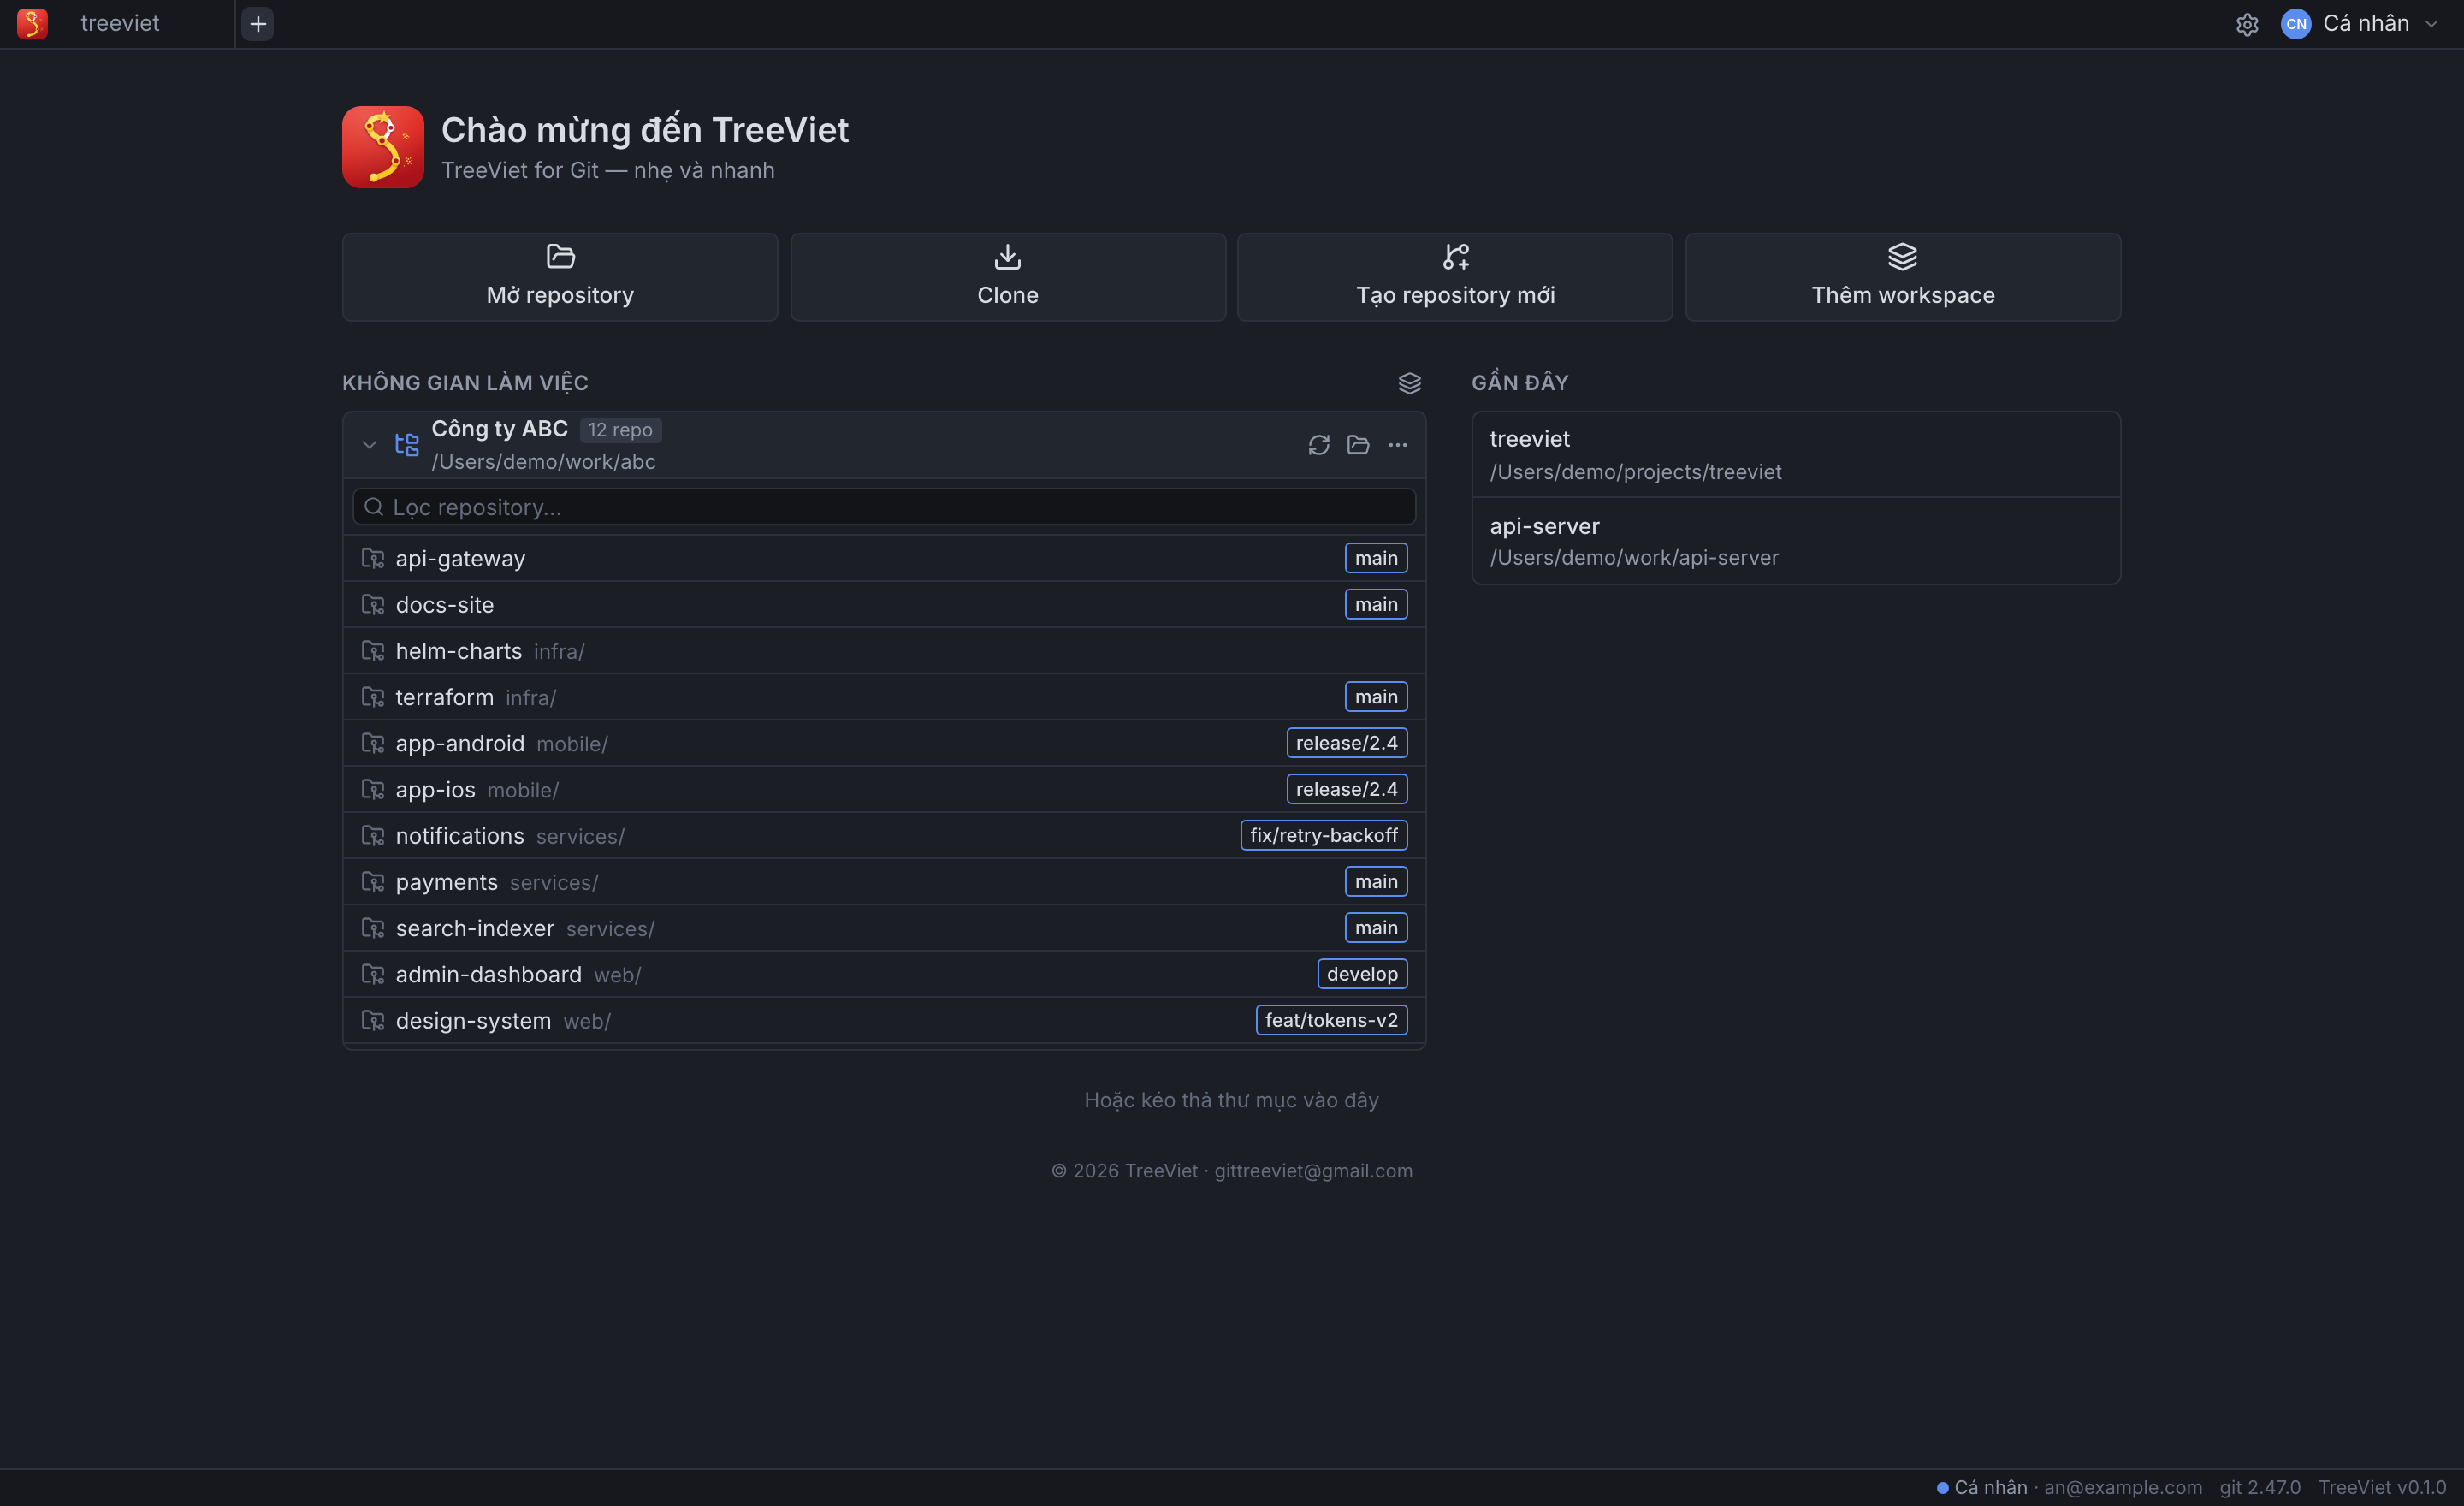
Task: Click gittreeviet@gmail.com in footer
Action: point(1313,1171)
